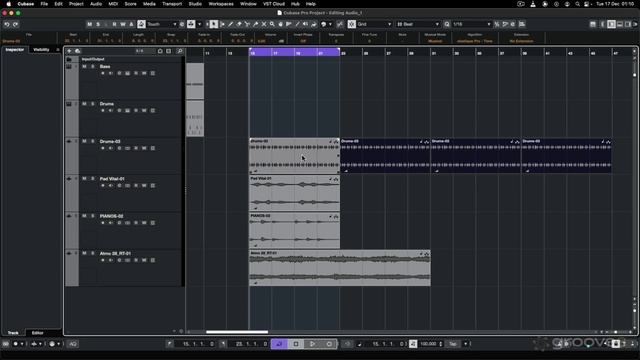This screenshot has height=360, width=640.
Task: Toggle Solo for all tracks (S) in toolbar
Action: (x=98, y=24)
